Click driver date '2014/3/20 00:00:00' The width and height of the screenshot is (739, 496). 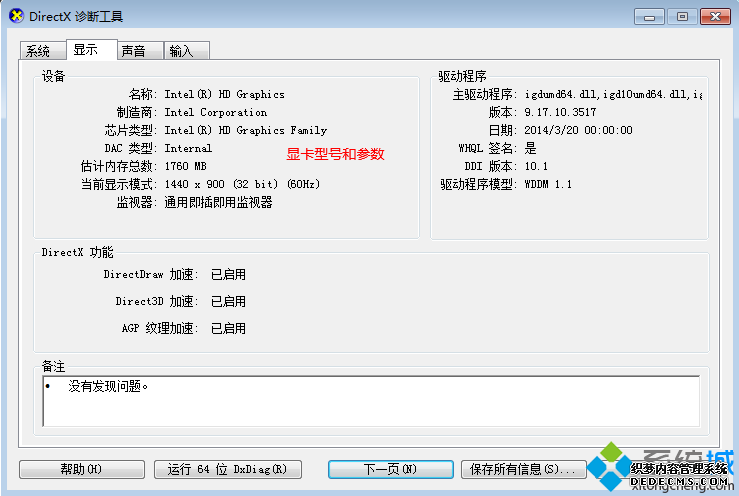[578, 130]
